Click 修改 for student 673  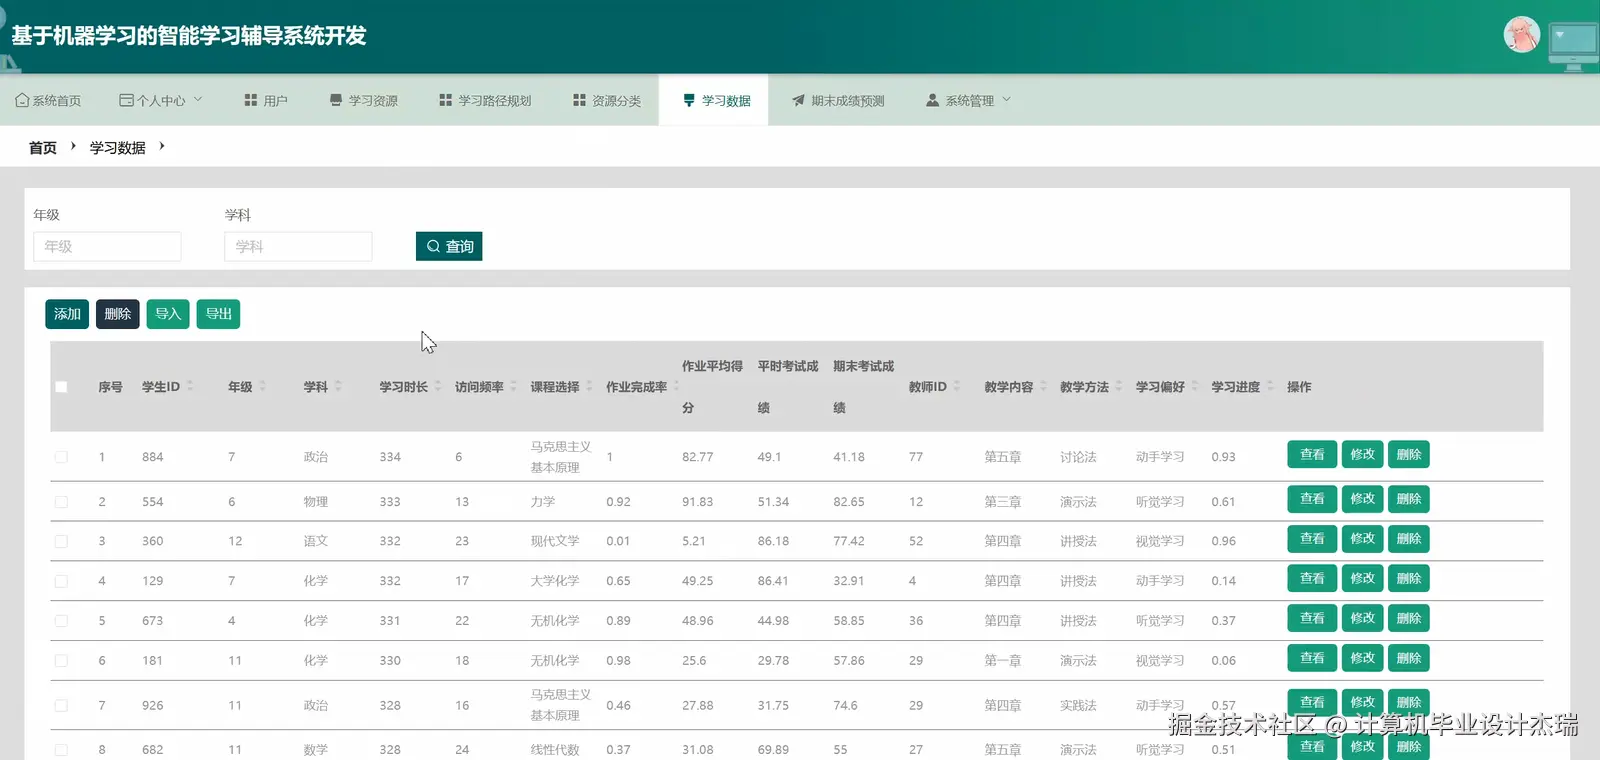coord(1362,619)
